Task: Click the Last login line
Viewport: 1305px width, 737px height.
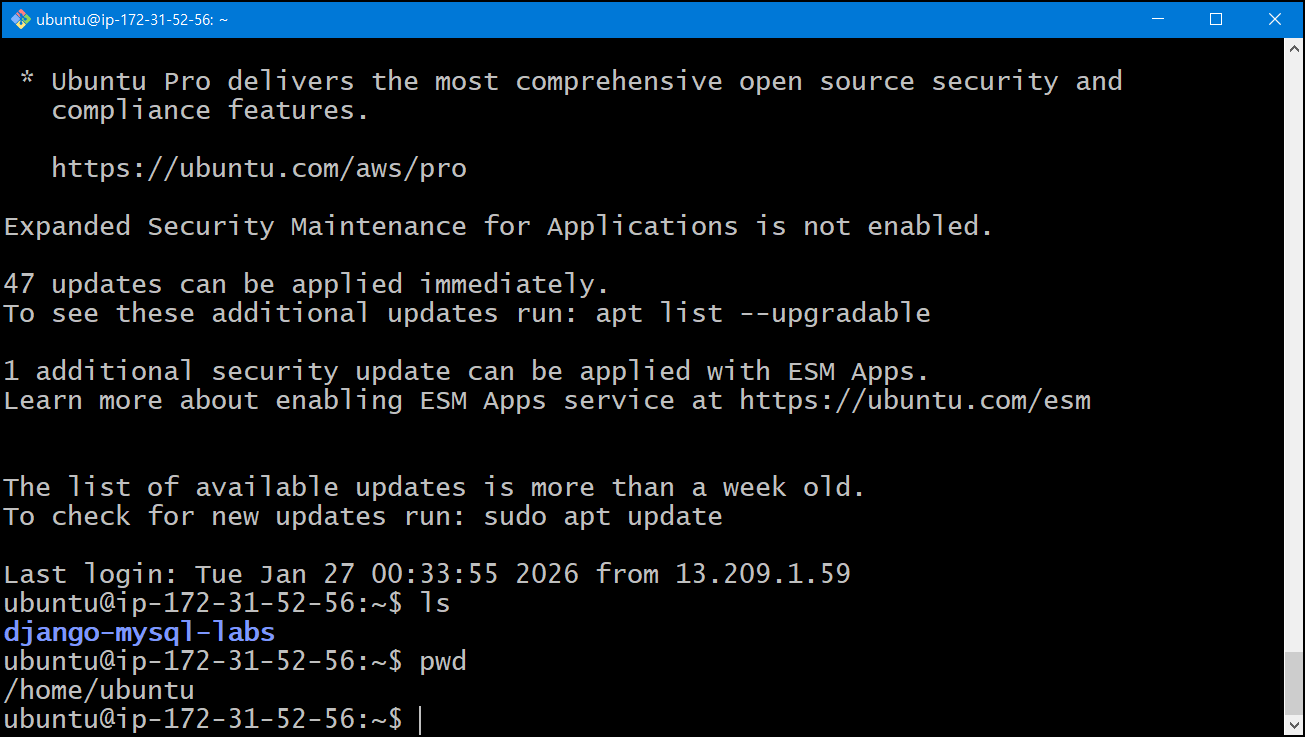Action: [427, 574]
